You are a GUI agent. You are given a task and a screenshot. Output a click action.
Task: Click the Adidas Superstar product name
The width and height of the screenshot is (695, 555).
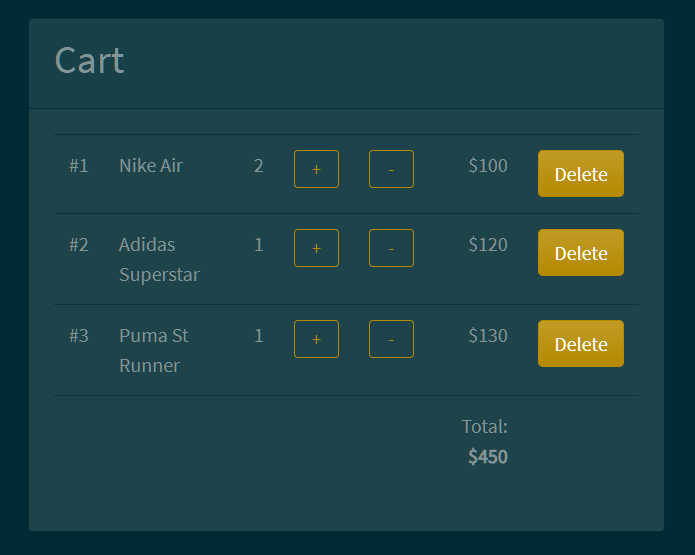coord(158,259)
